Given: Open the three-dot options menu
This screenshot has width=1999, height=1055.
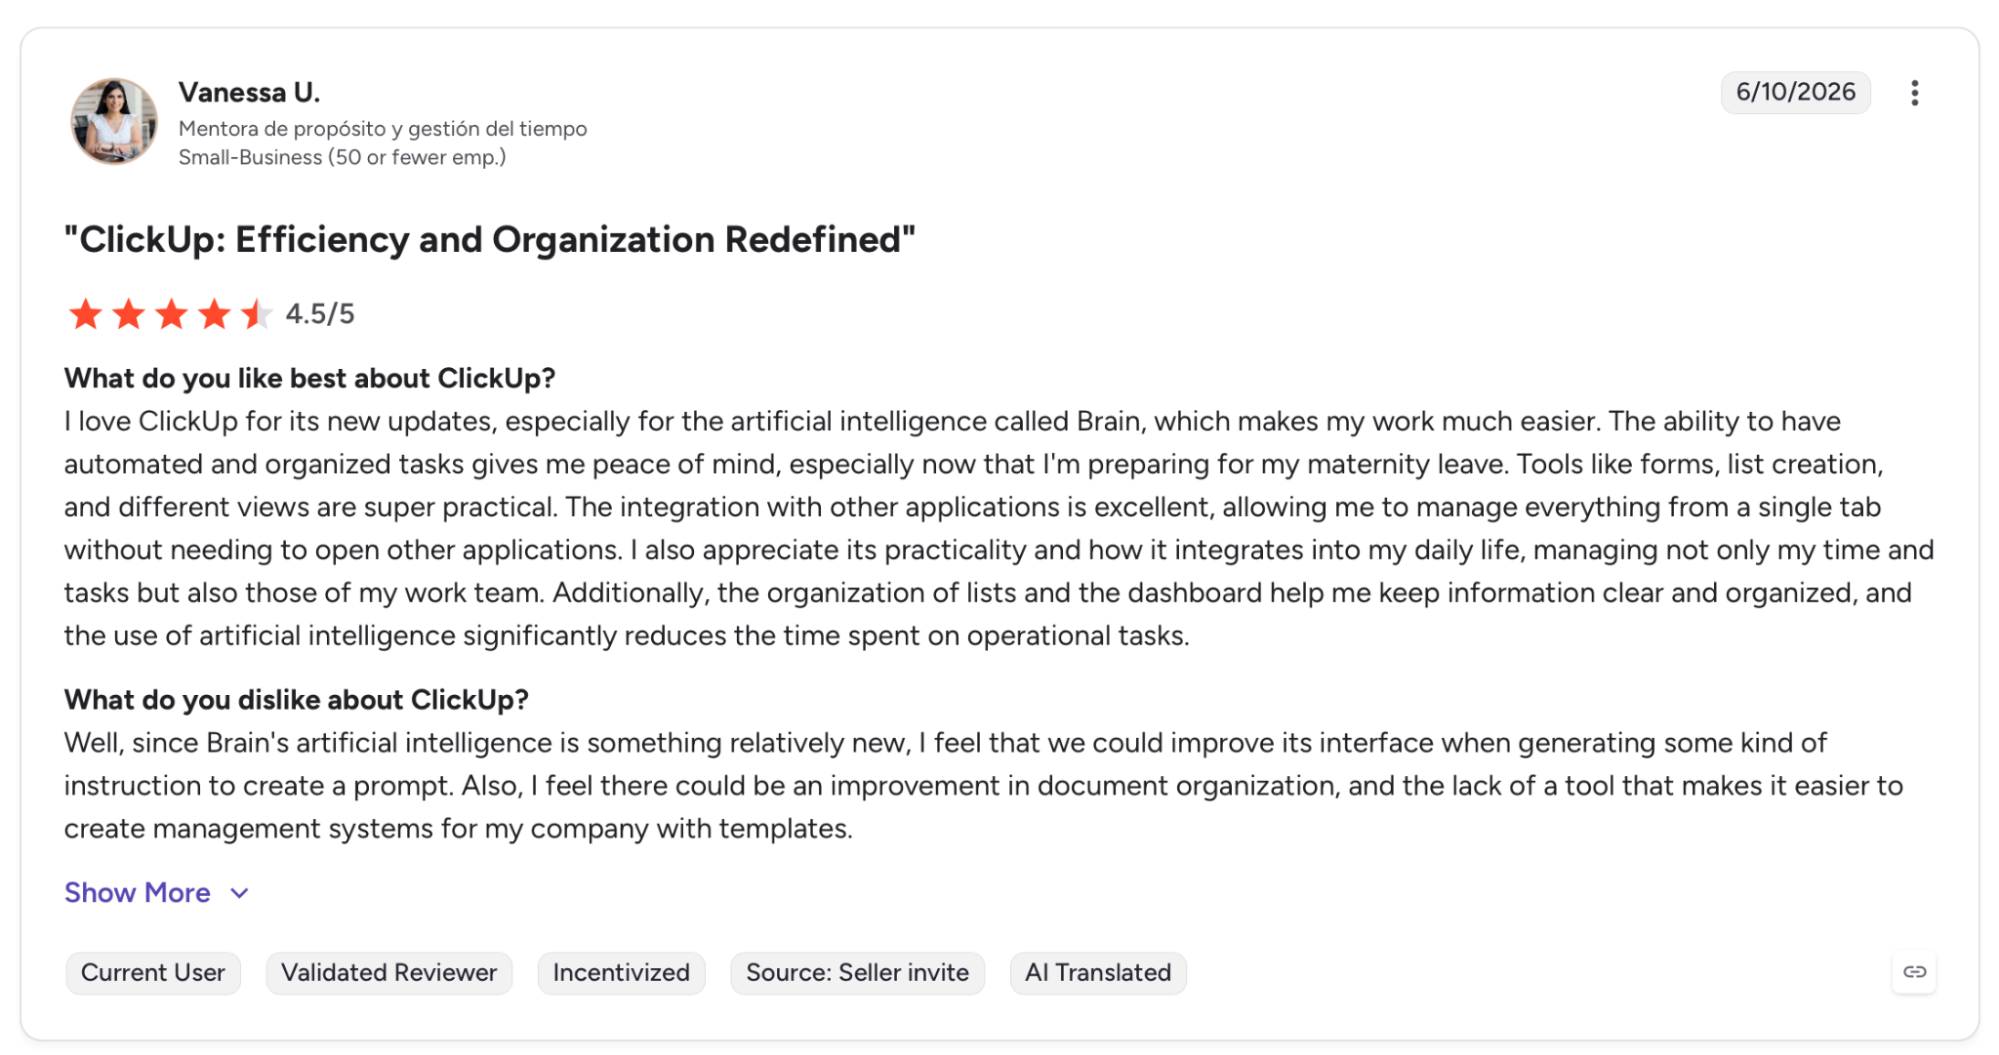Looking at the screenshot, I should [1914, 93].
